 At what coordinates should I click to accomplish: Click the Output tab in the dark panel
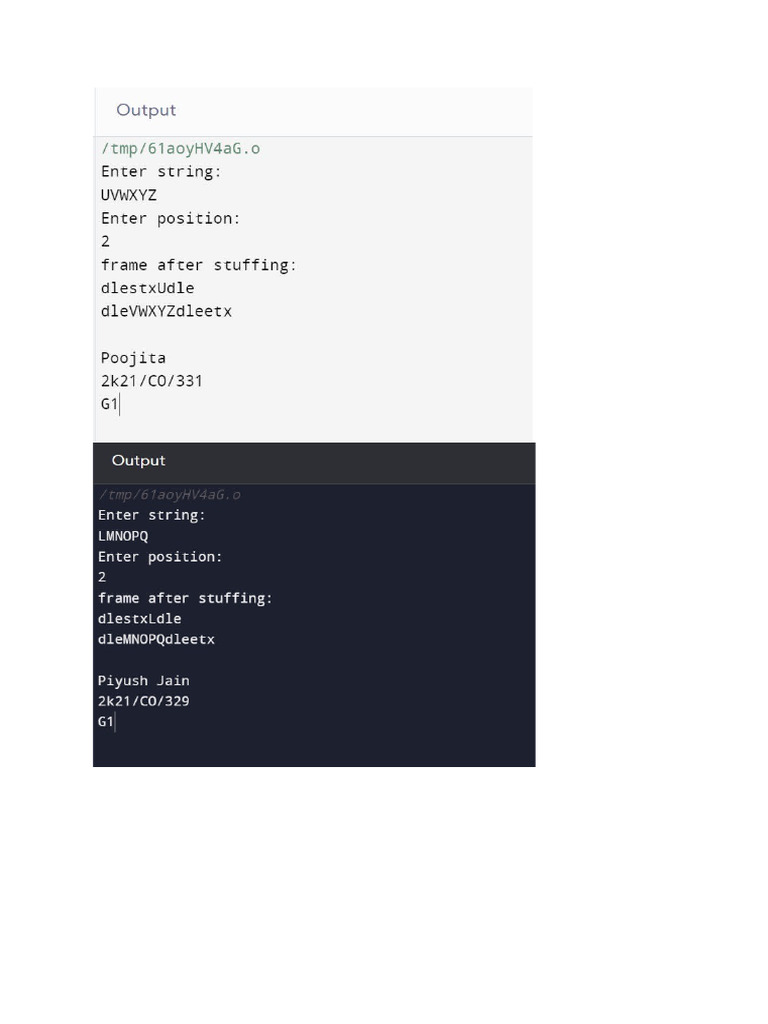(138, 461)
